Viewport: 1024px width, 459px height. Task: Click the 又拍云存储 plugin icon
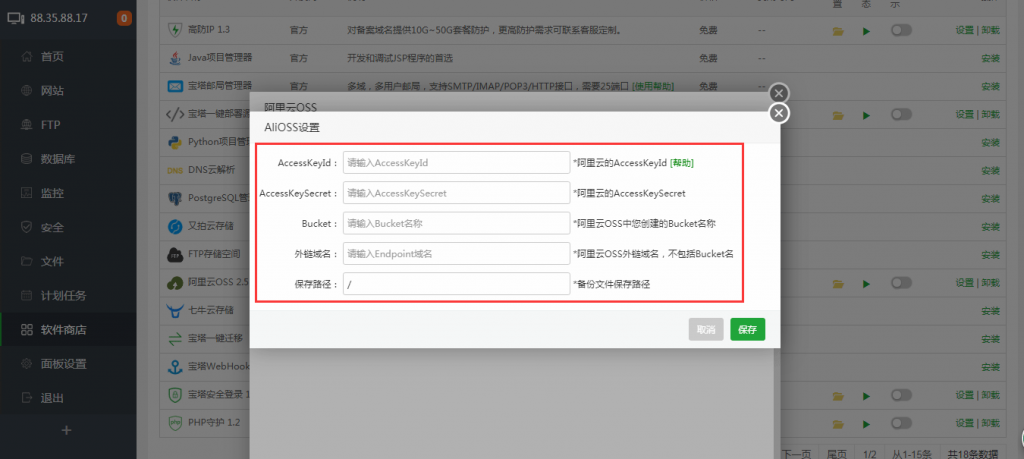[x=175, y=227]
